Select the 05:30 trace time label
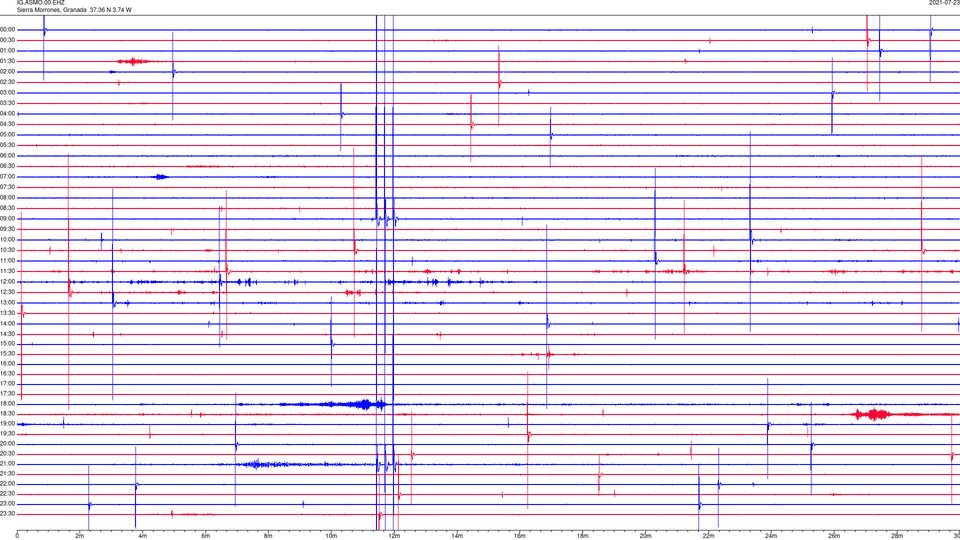The width and height of the screenshot is (960, 540). pos(8,145)
